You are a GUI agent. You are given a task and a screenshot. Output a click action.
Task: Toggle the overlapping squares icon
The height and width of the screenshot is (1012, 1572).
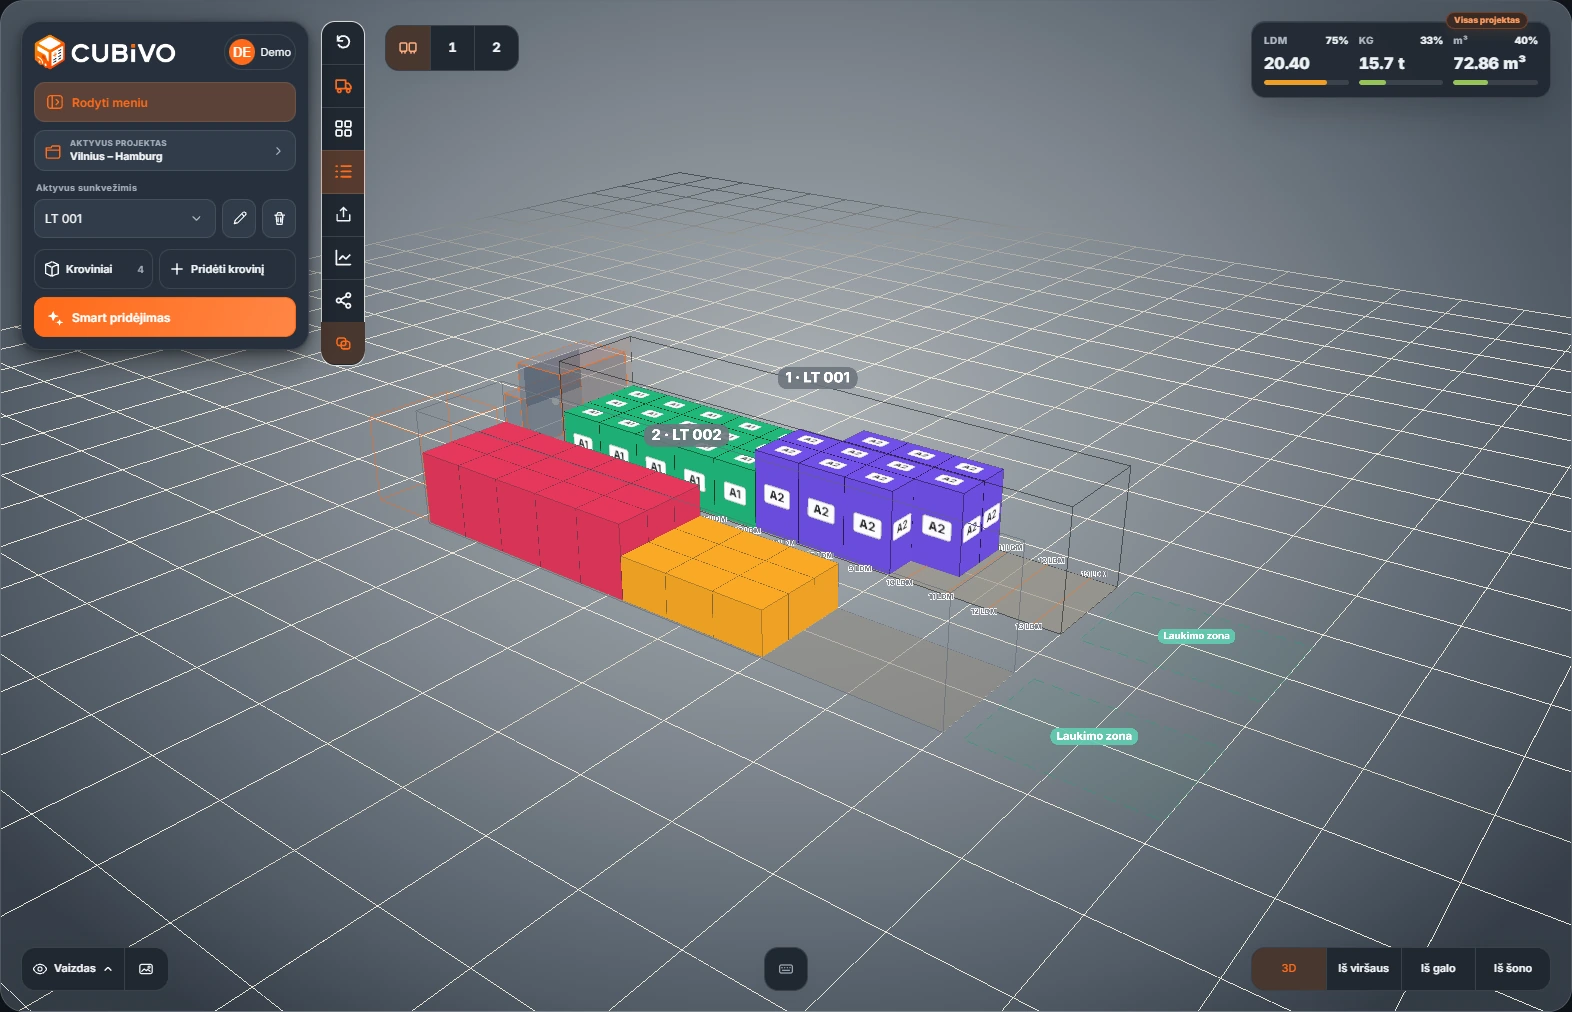click(343, 344)
